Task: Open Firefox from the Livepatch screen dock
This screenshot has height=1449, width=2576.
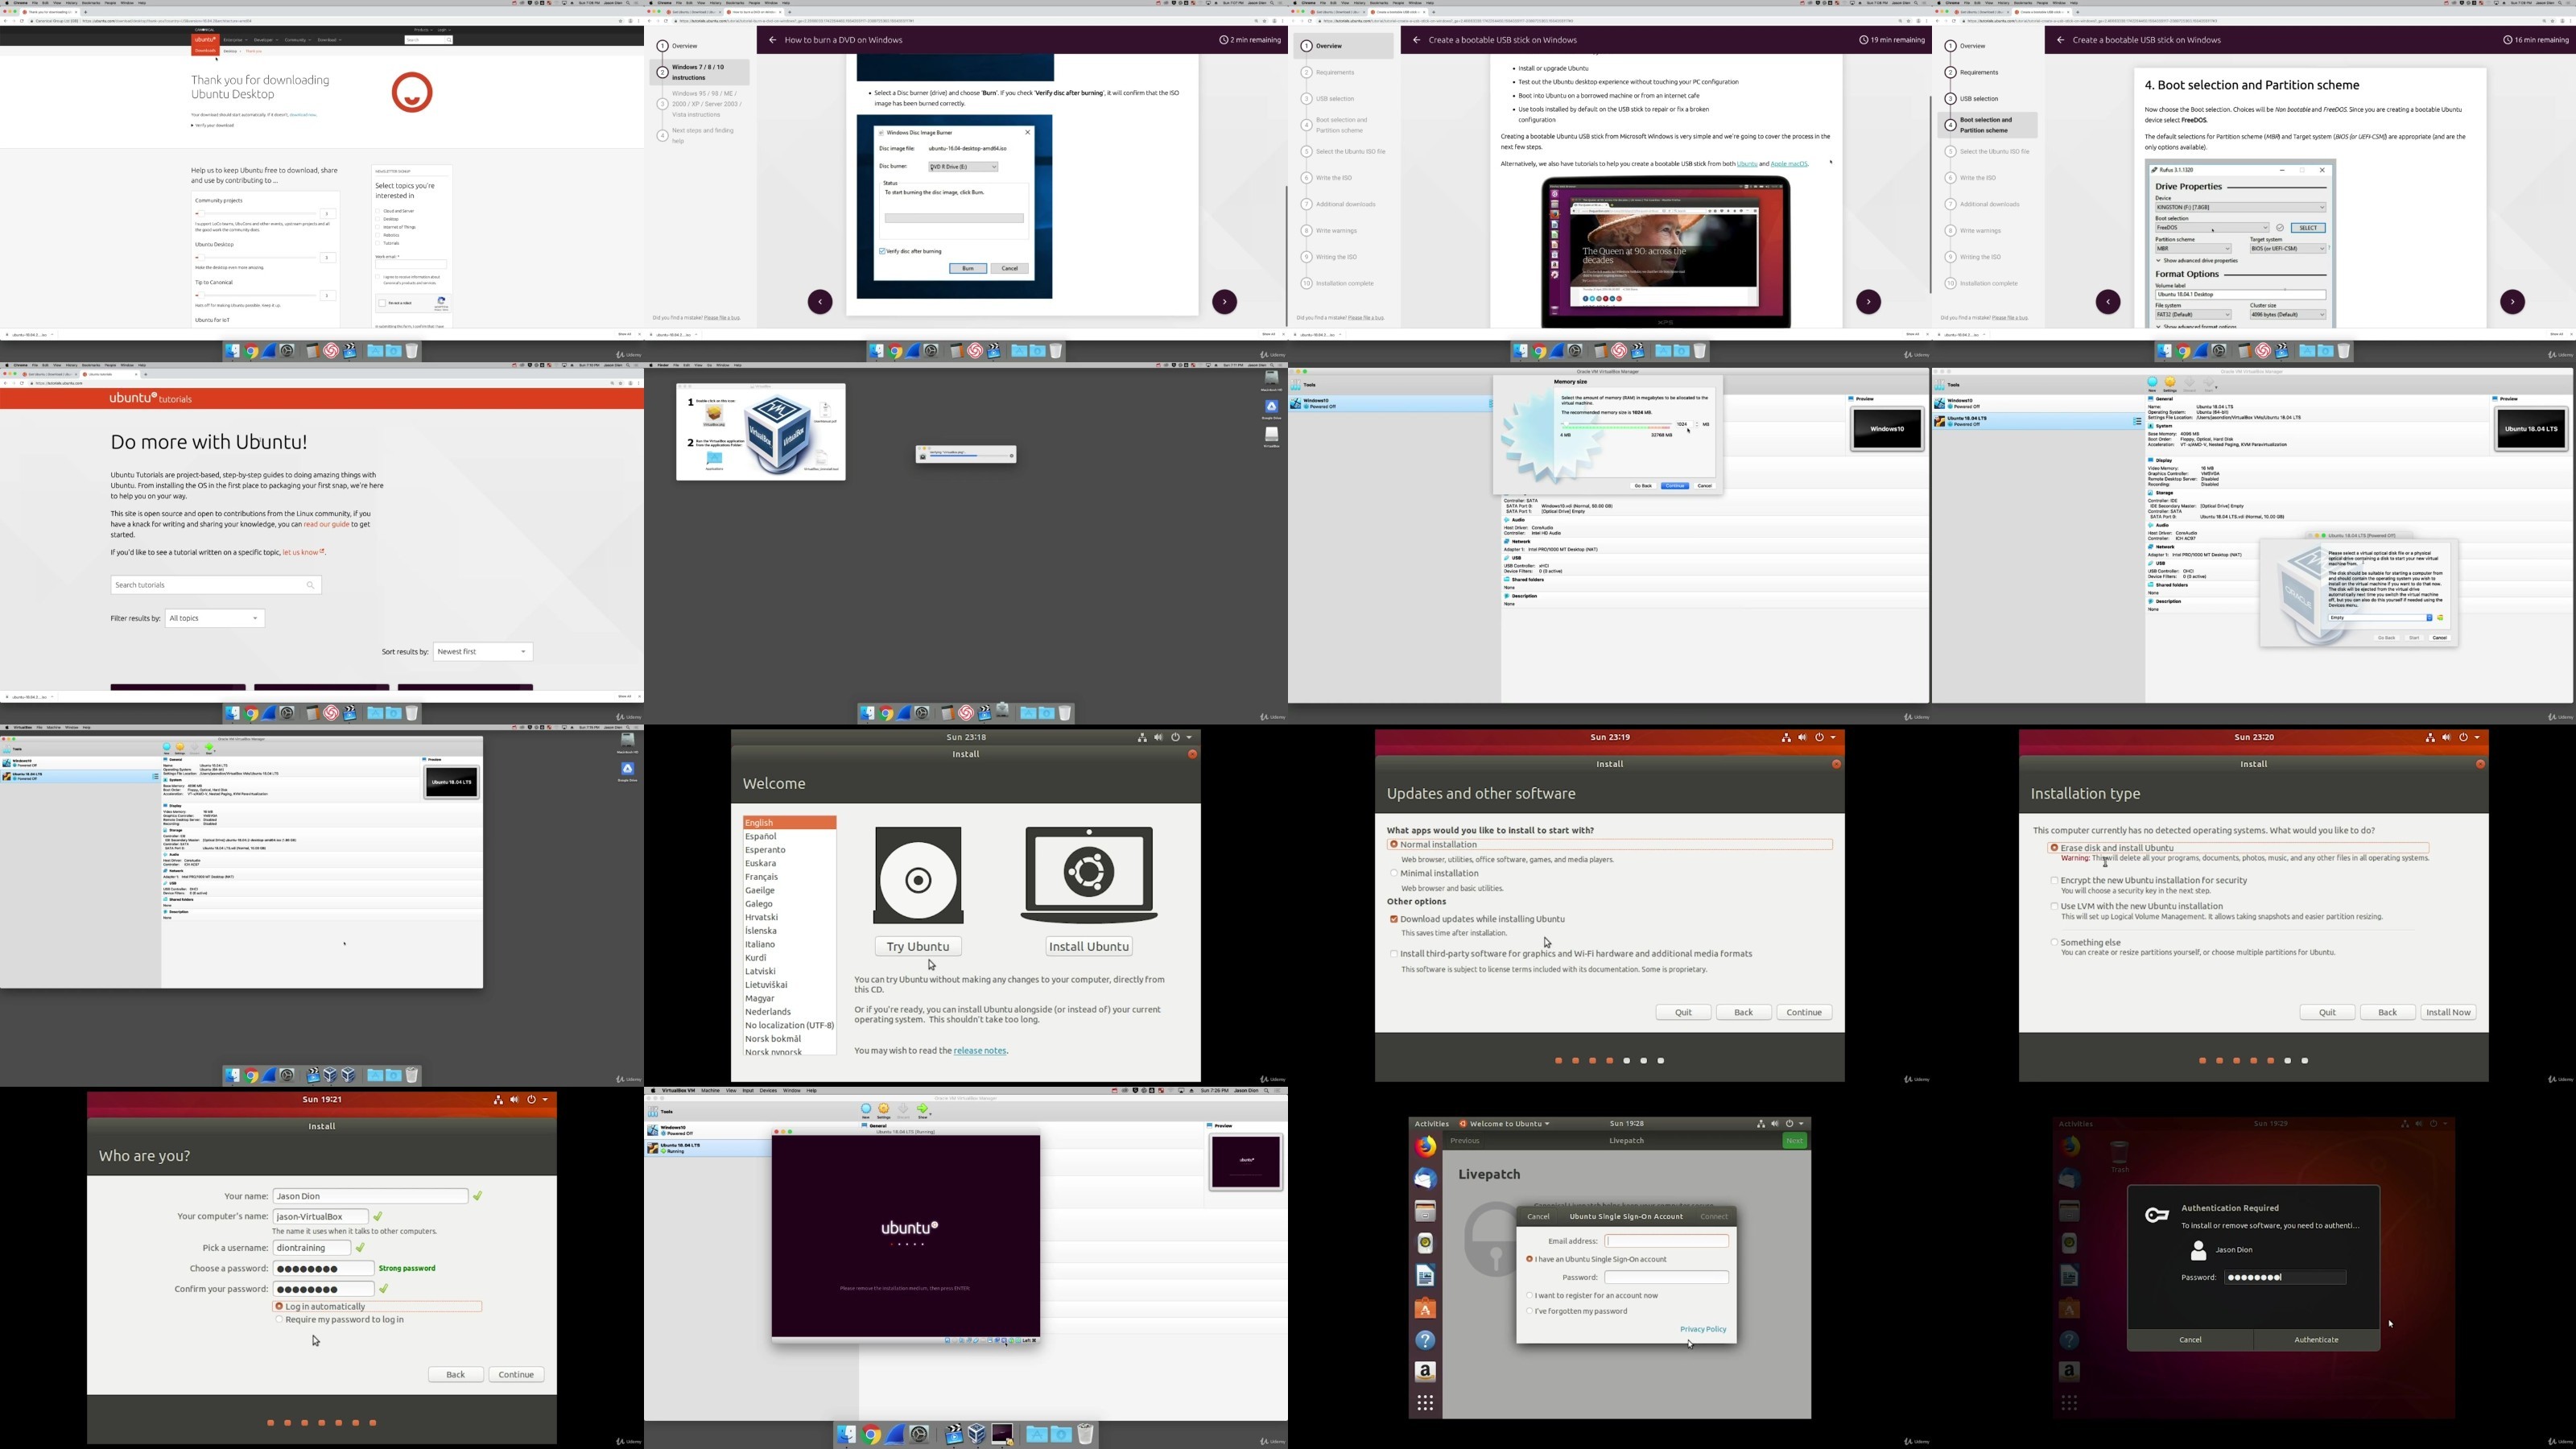Action: click(1425, 1146)
